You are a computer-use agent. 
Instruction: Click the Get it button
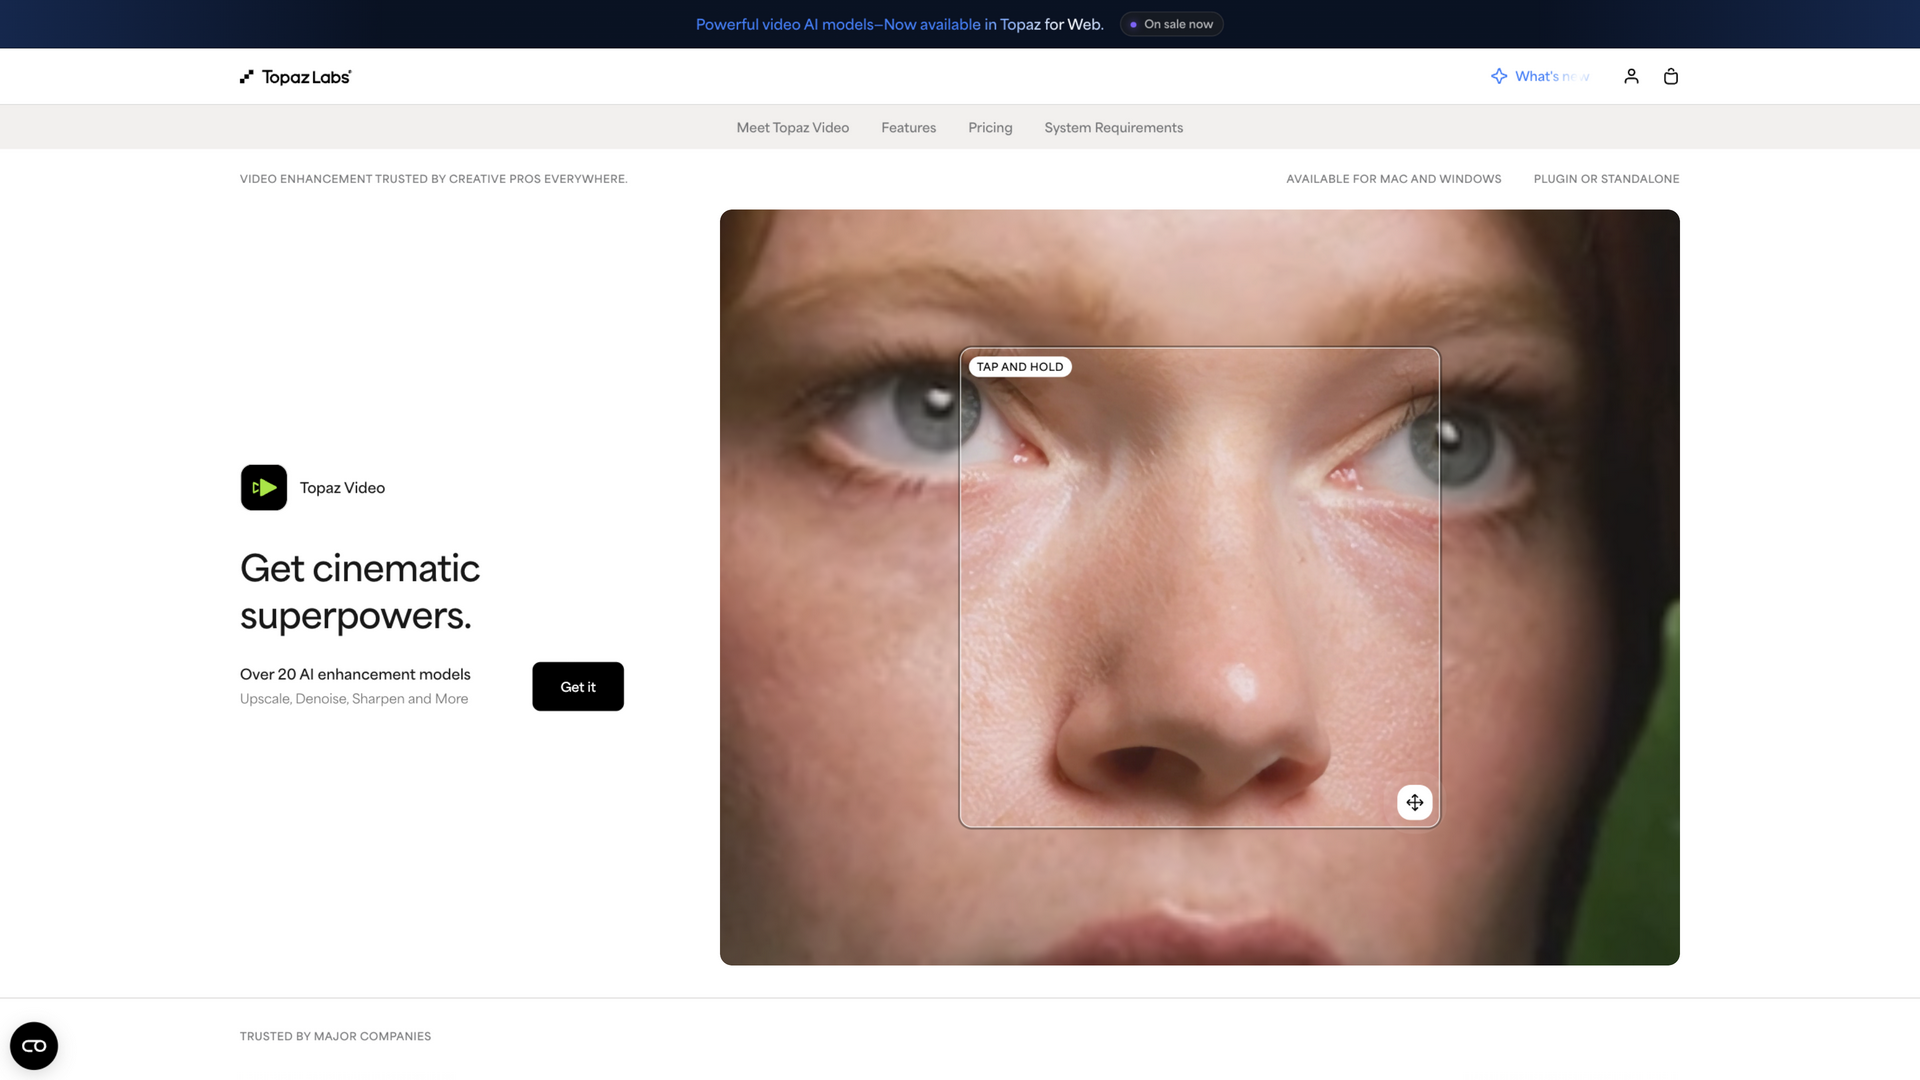coord(578,687)
